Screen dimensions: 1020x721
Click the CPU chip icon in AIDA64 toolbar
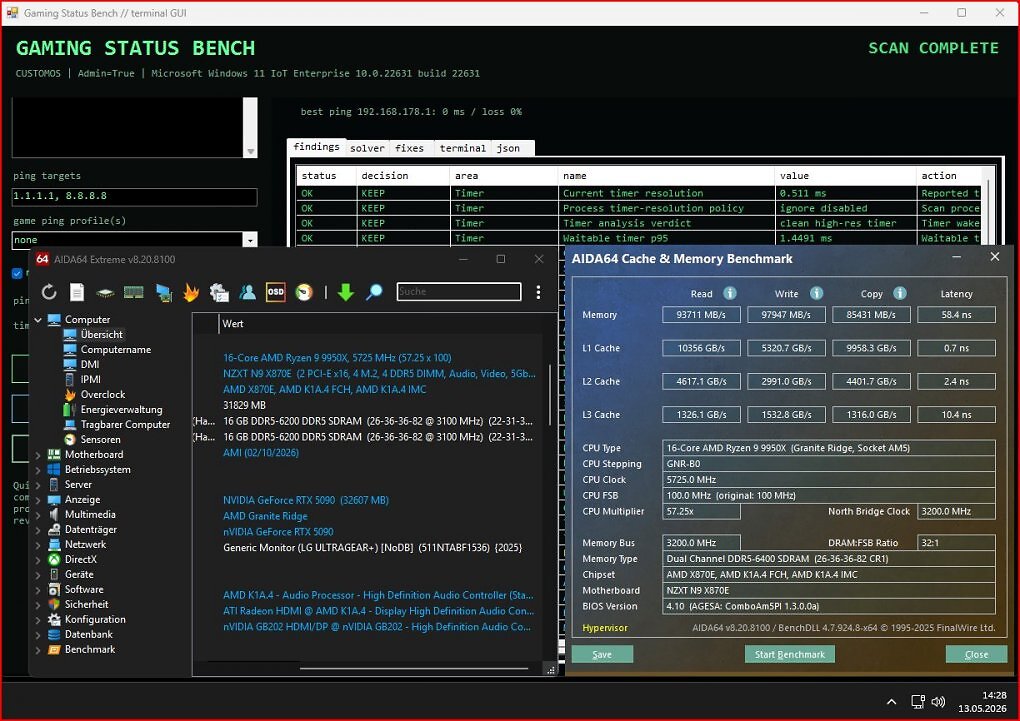tap(105, 293)
